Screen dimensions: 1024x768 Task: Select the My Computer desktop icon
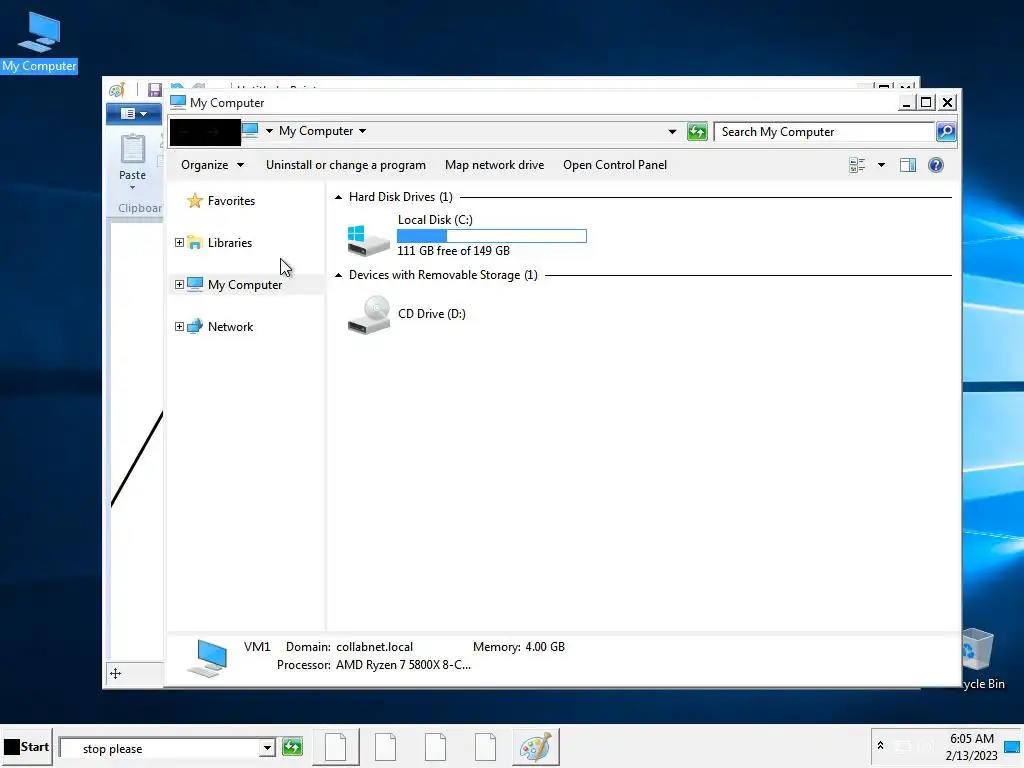coord(39,42)
